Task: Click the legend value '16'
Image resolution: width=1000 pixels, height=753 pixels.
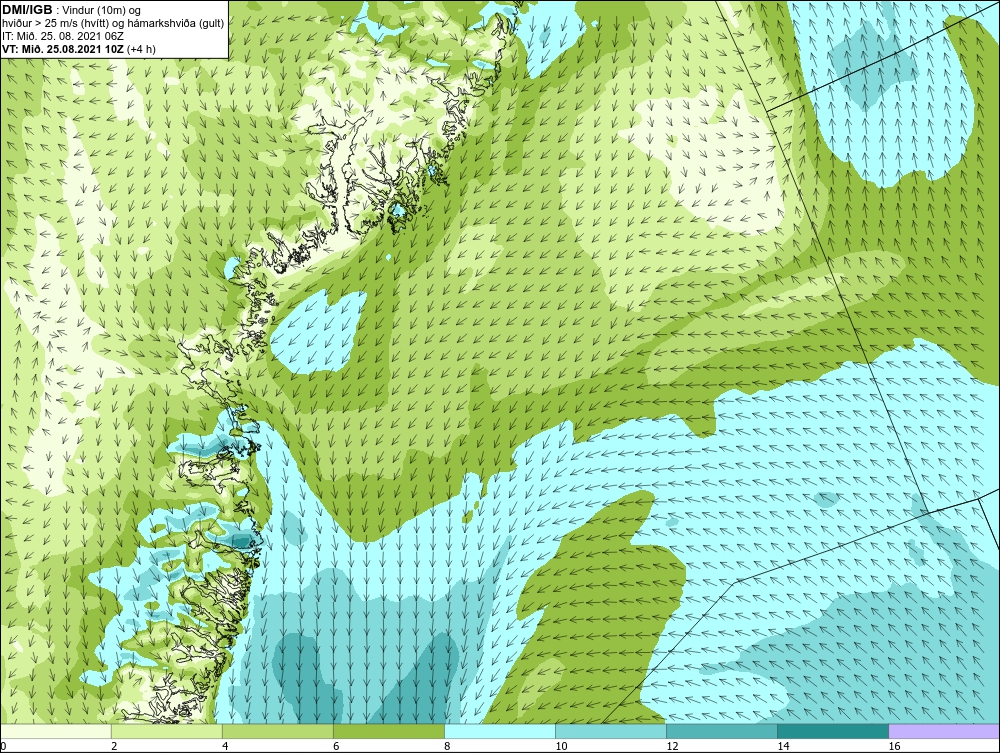Action: pyautogui.click(x=894, y=746)
